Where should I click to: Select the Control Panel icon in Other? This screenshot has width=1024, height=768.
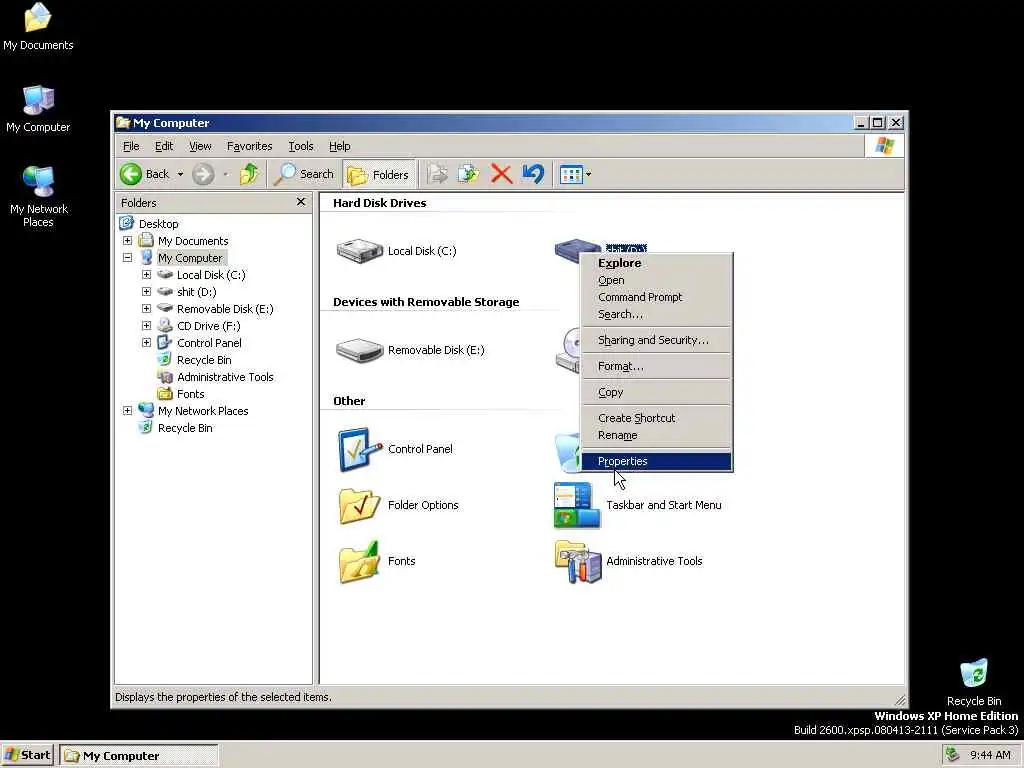pyautogui.click(x=360, y=449)
